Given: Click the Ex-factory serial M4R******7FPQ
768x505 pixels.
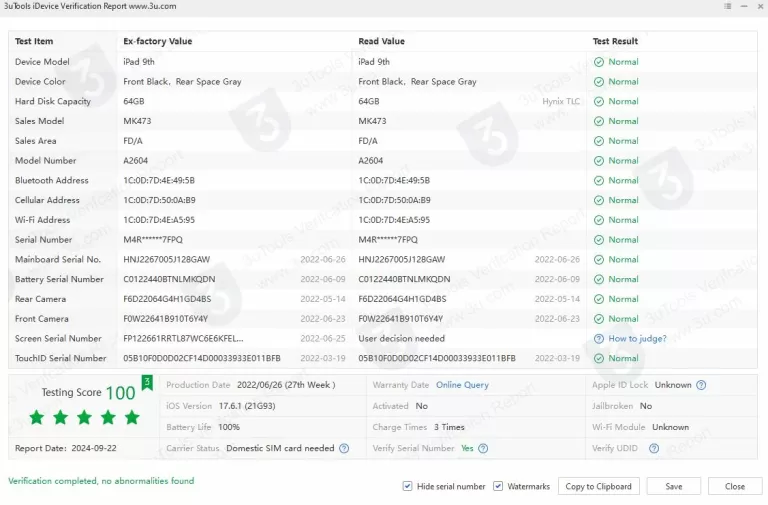Looking at the screenshot, I should [x=153, y=240].
